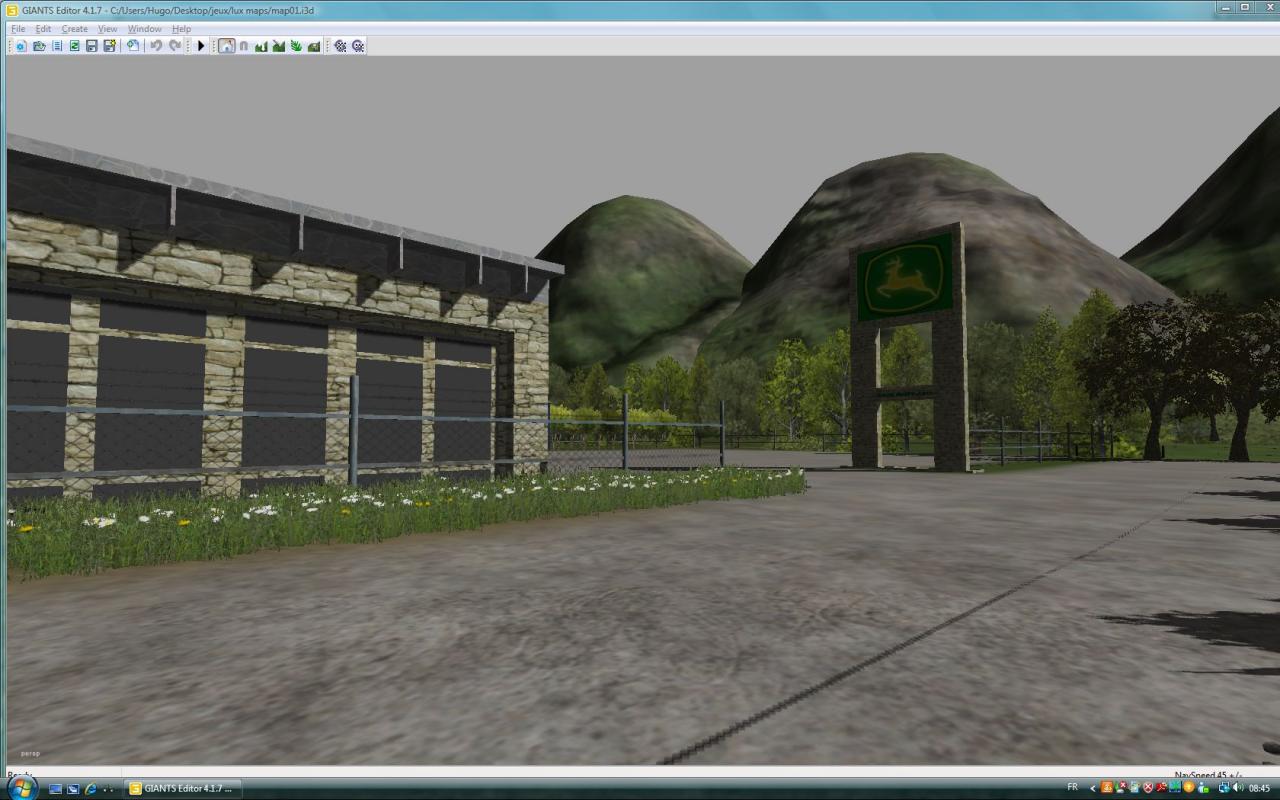
Task: Select the foliage paint grass icon
Action: coord(296,46)
